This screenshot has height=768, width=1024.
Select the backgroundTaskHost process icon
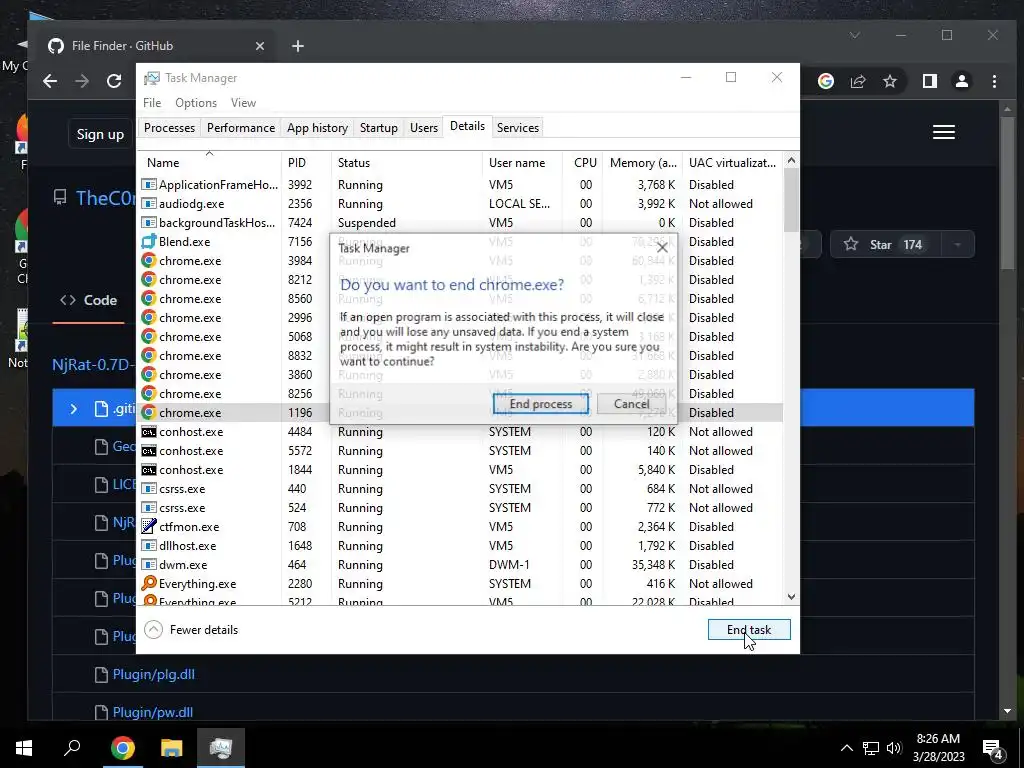click(149, 223)
